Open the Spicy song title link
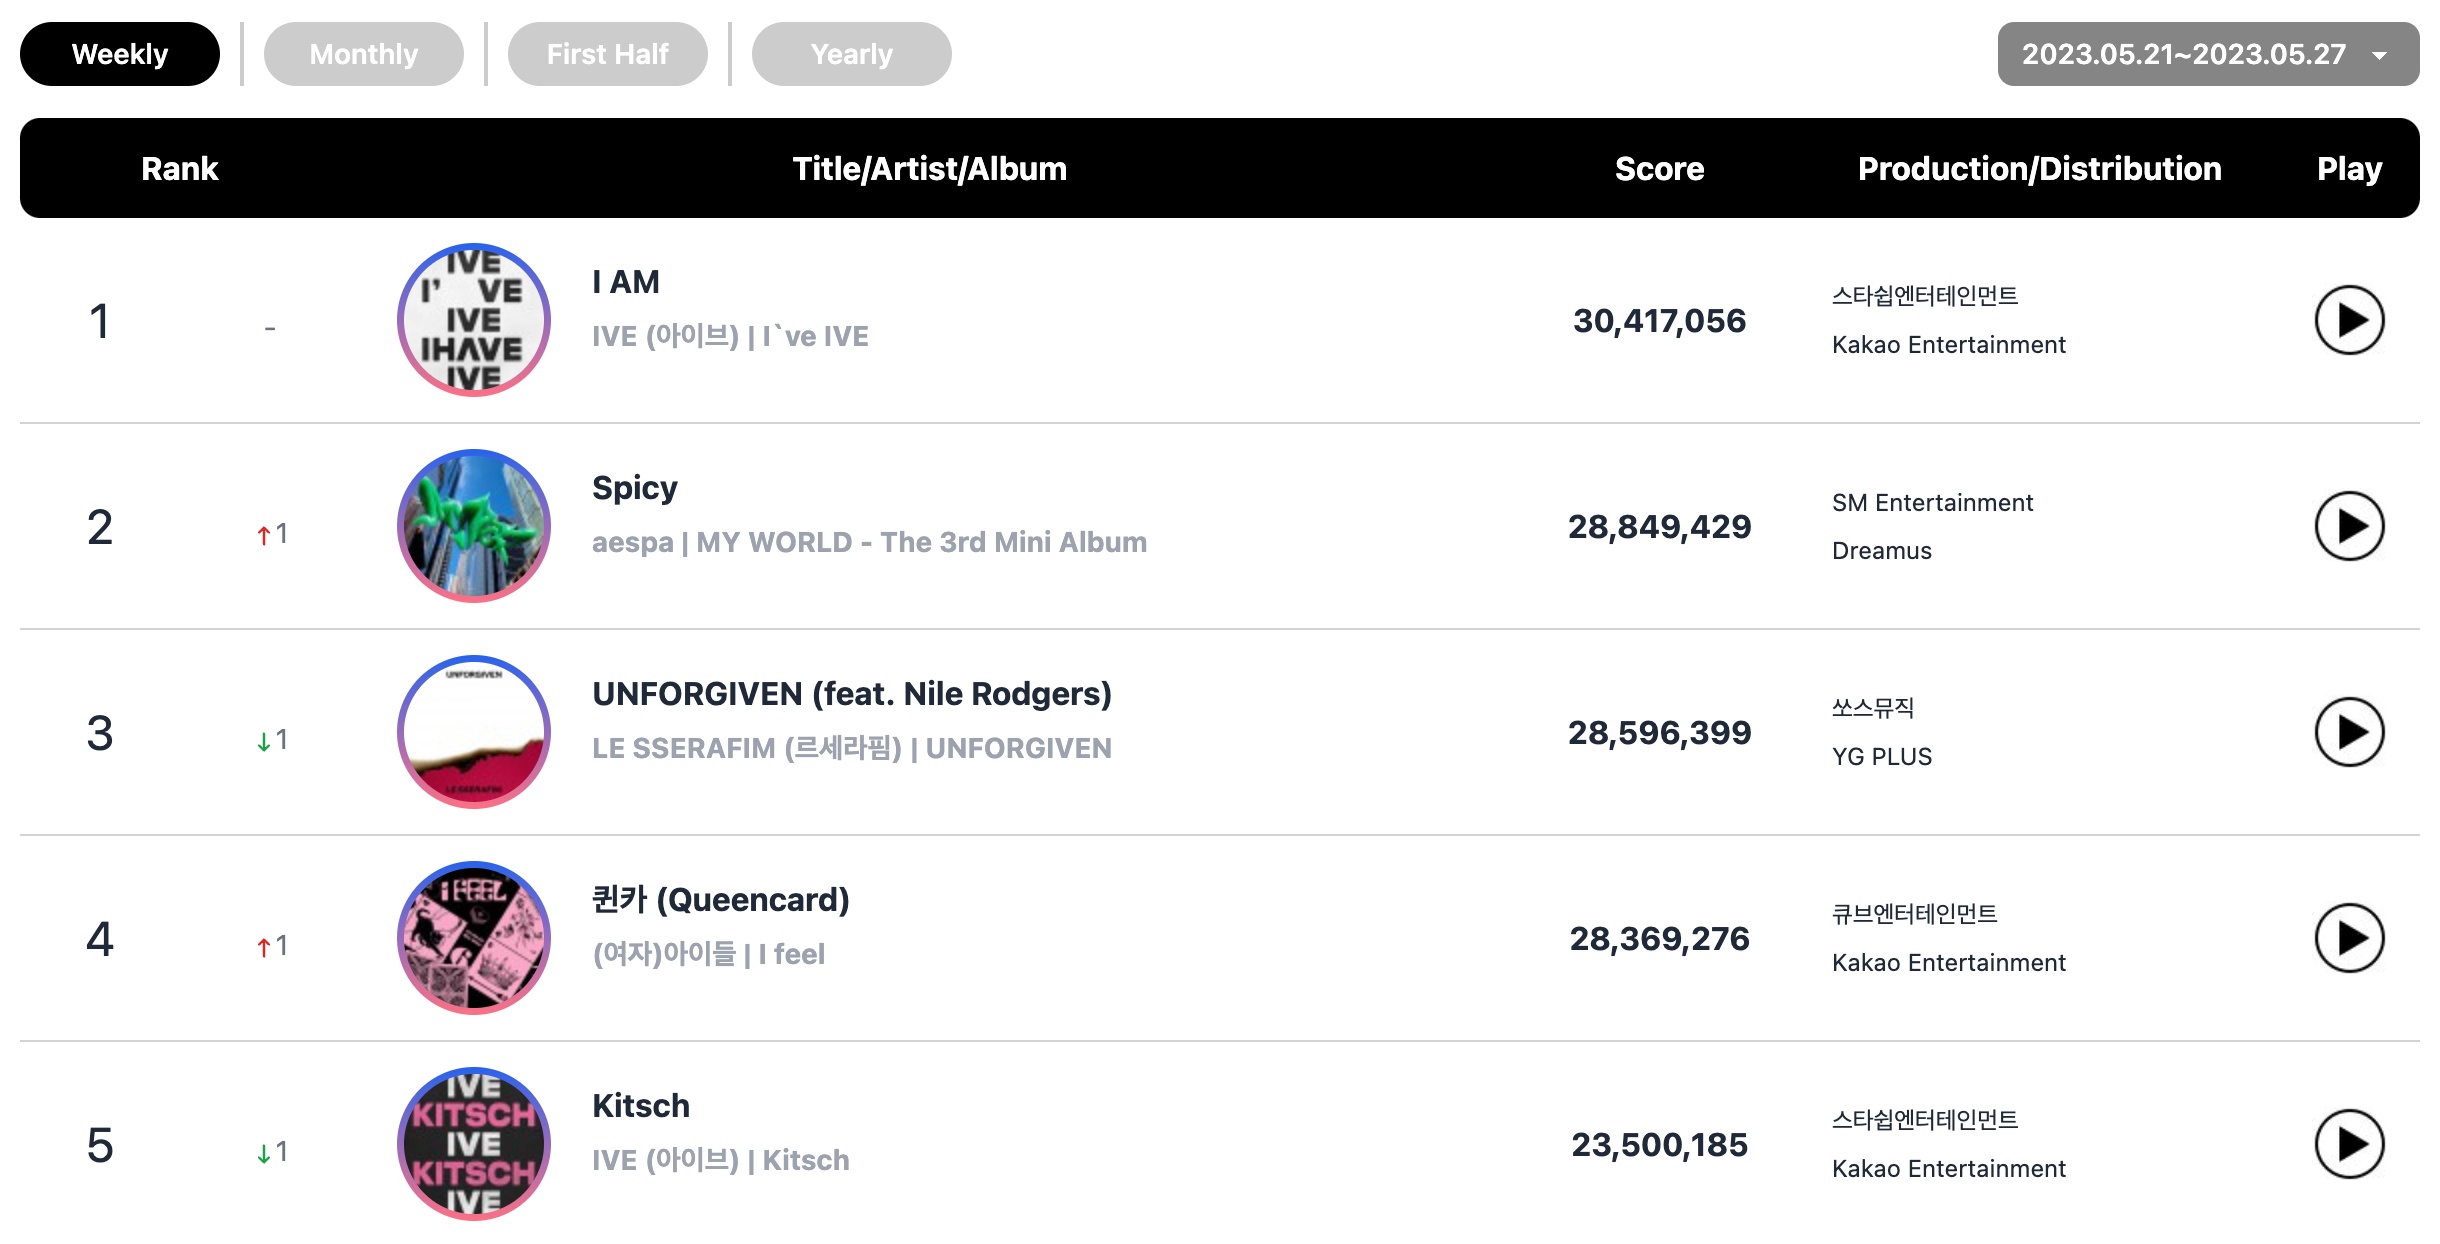Viewport: 2440px width, 1244px height. pos(634,488)
